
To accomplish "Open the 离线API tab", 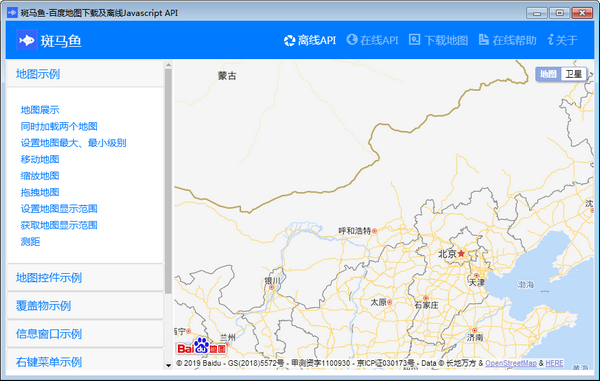I will (x=310, y=40).
